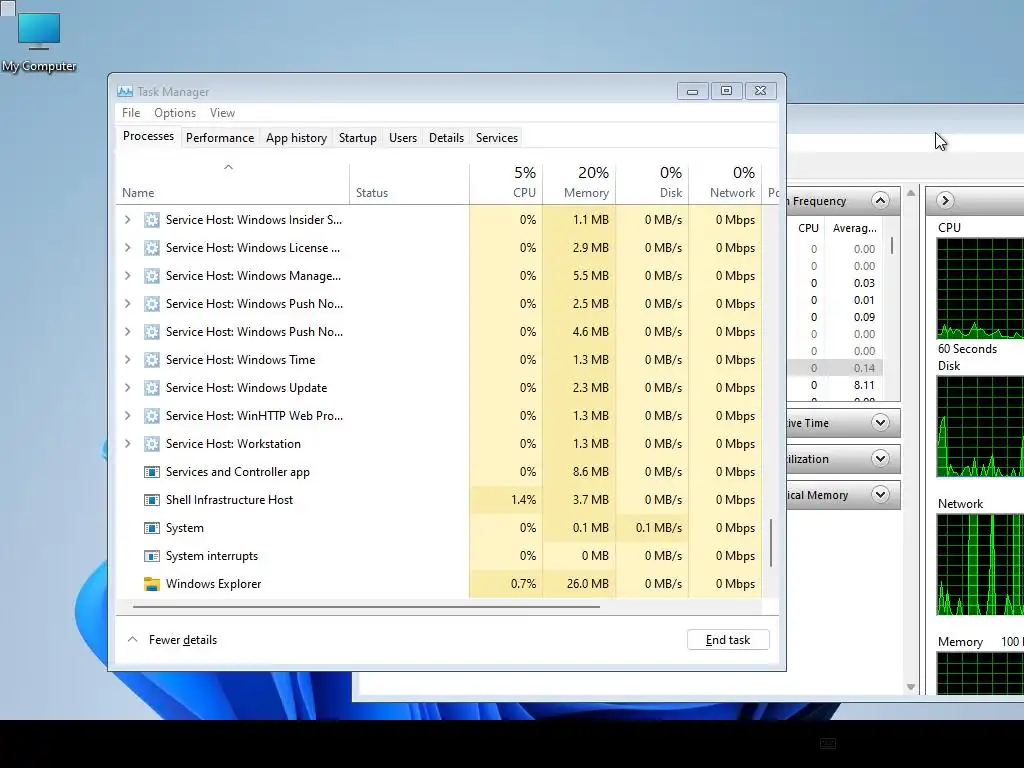The height and width of the screenshot is (768, 1024).
Task: Expand Service Host: Windows License row
Action: point(128,248)
